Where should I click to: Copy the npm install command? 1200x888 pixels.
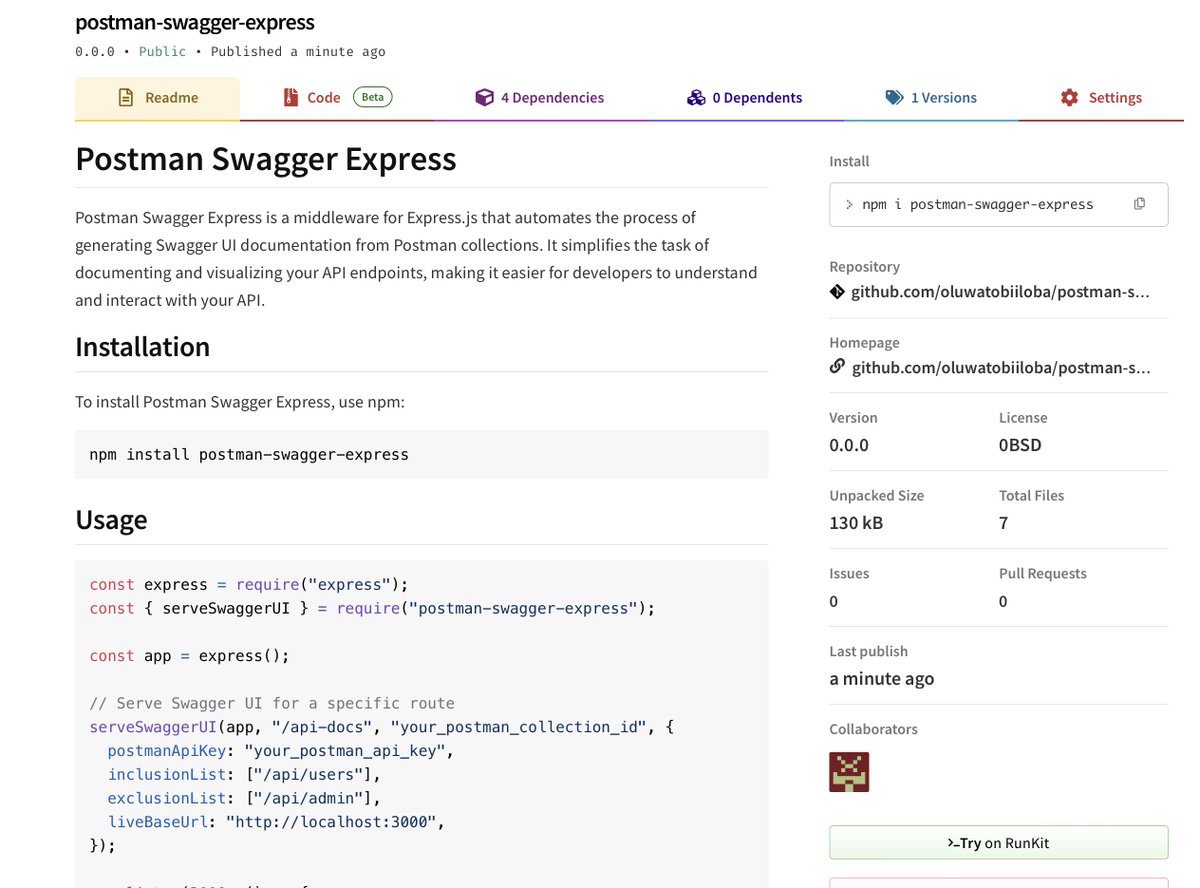[1139, 204]
